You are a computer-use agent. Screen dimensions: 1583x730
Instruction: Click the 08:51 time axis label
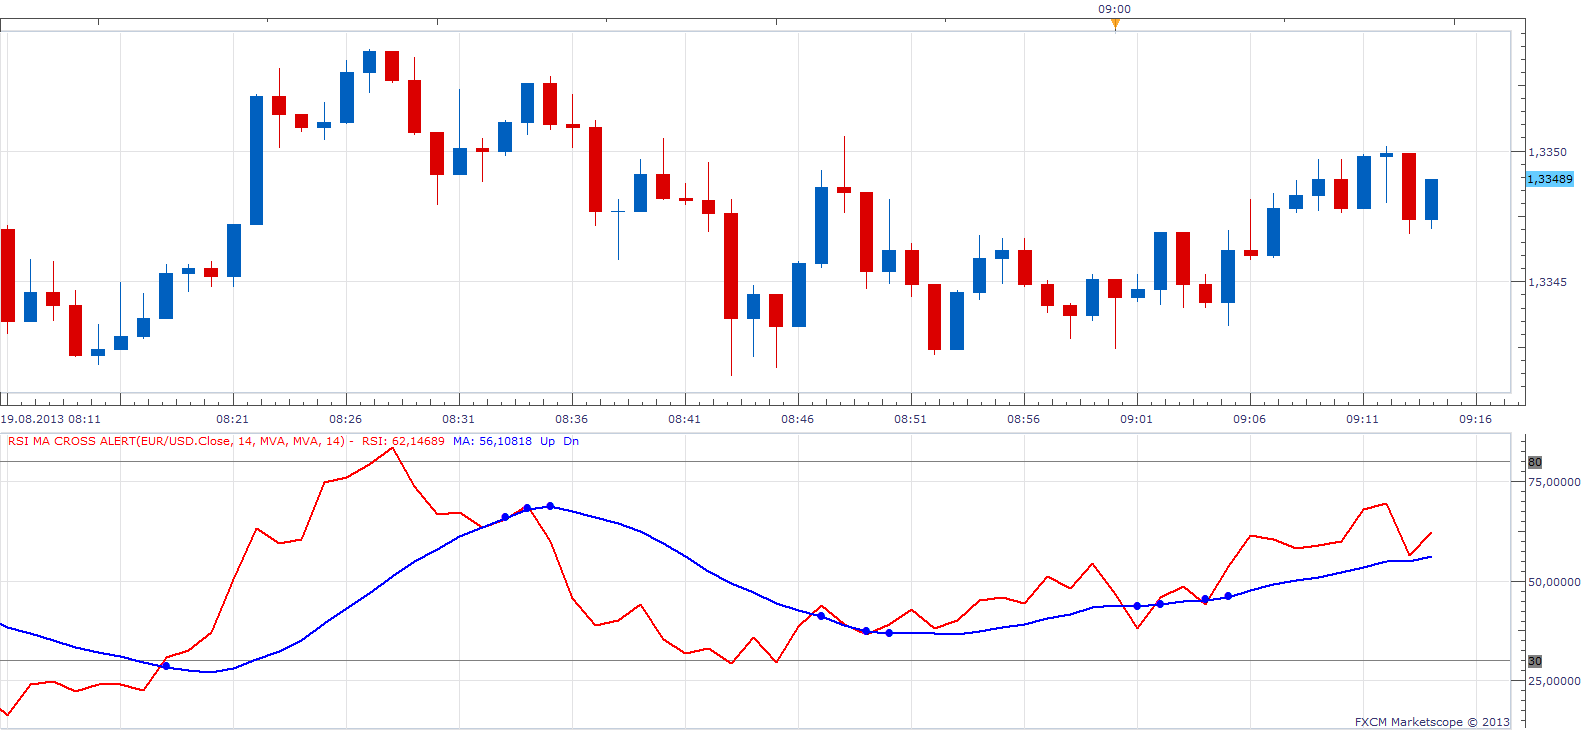tap(910, 419)
